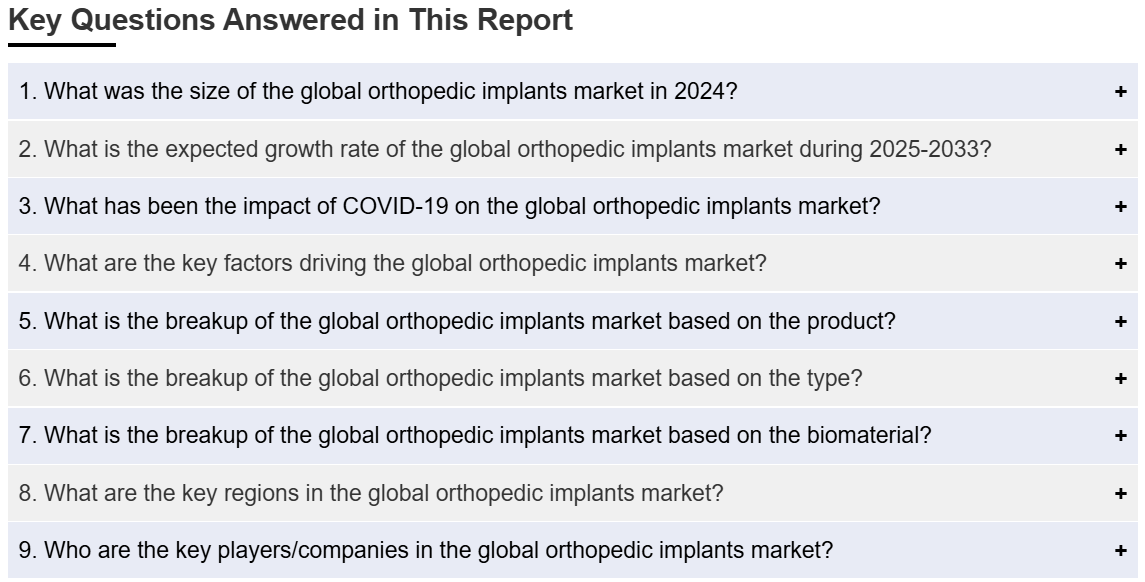Expand question 3 about COVID-19 impact

pyautogui.click(x=449, y=207)
